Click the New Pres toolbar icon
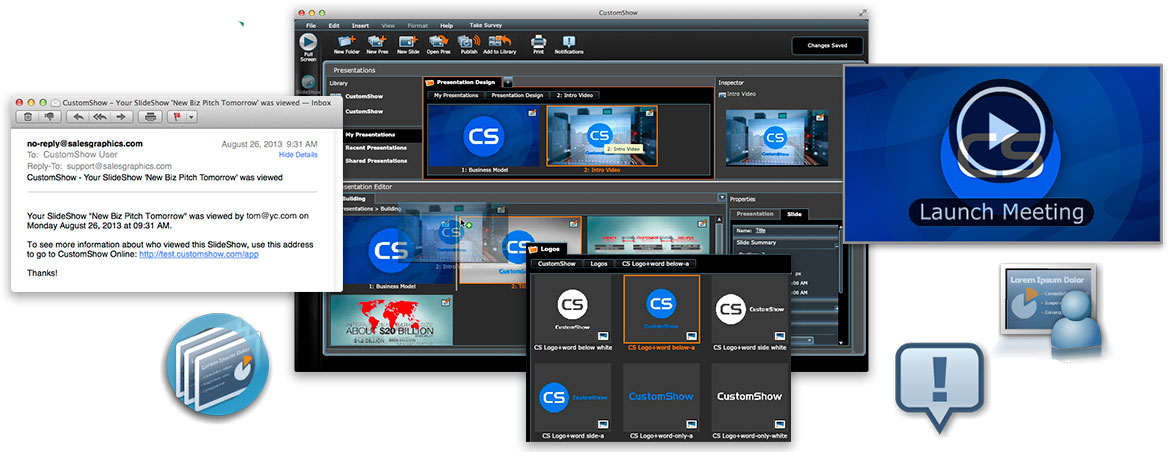1171x452 pixels. tap(378, 42)
